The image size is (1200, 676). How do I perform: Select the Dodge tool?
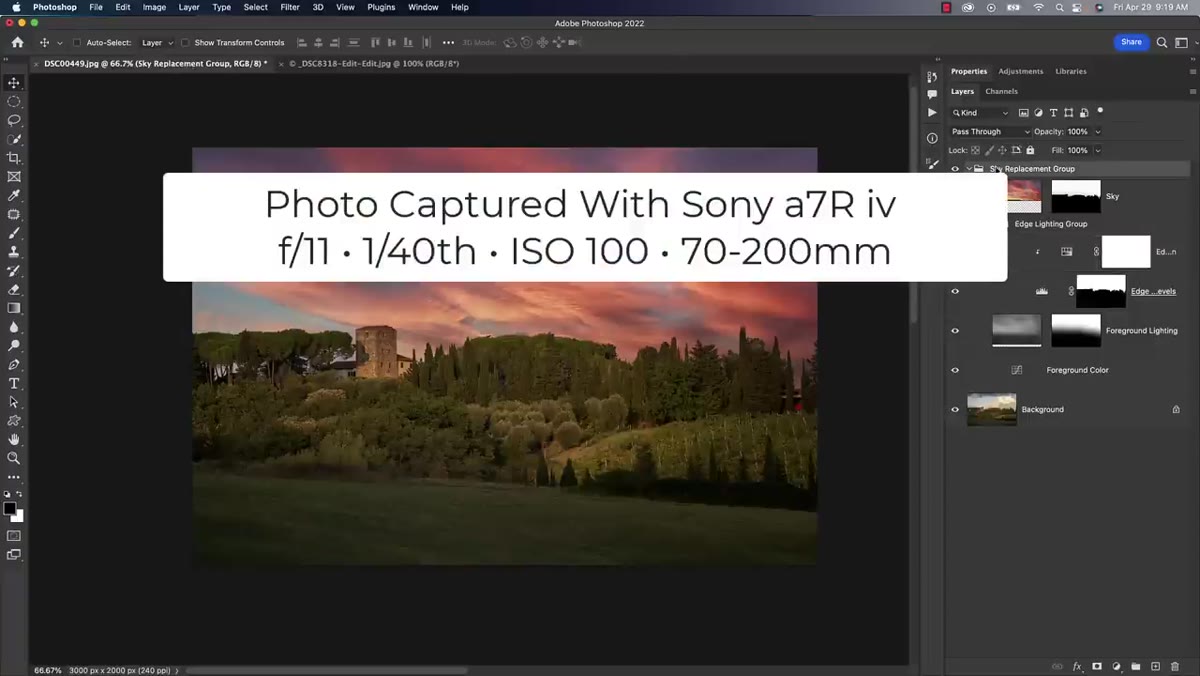pyautogui.click(x=14, y=346)
